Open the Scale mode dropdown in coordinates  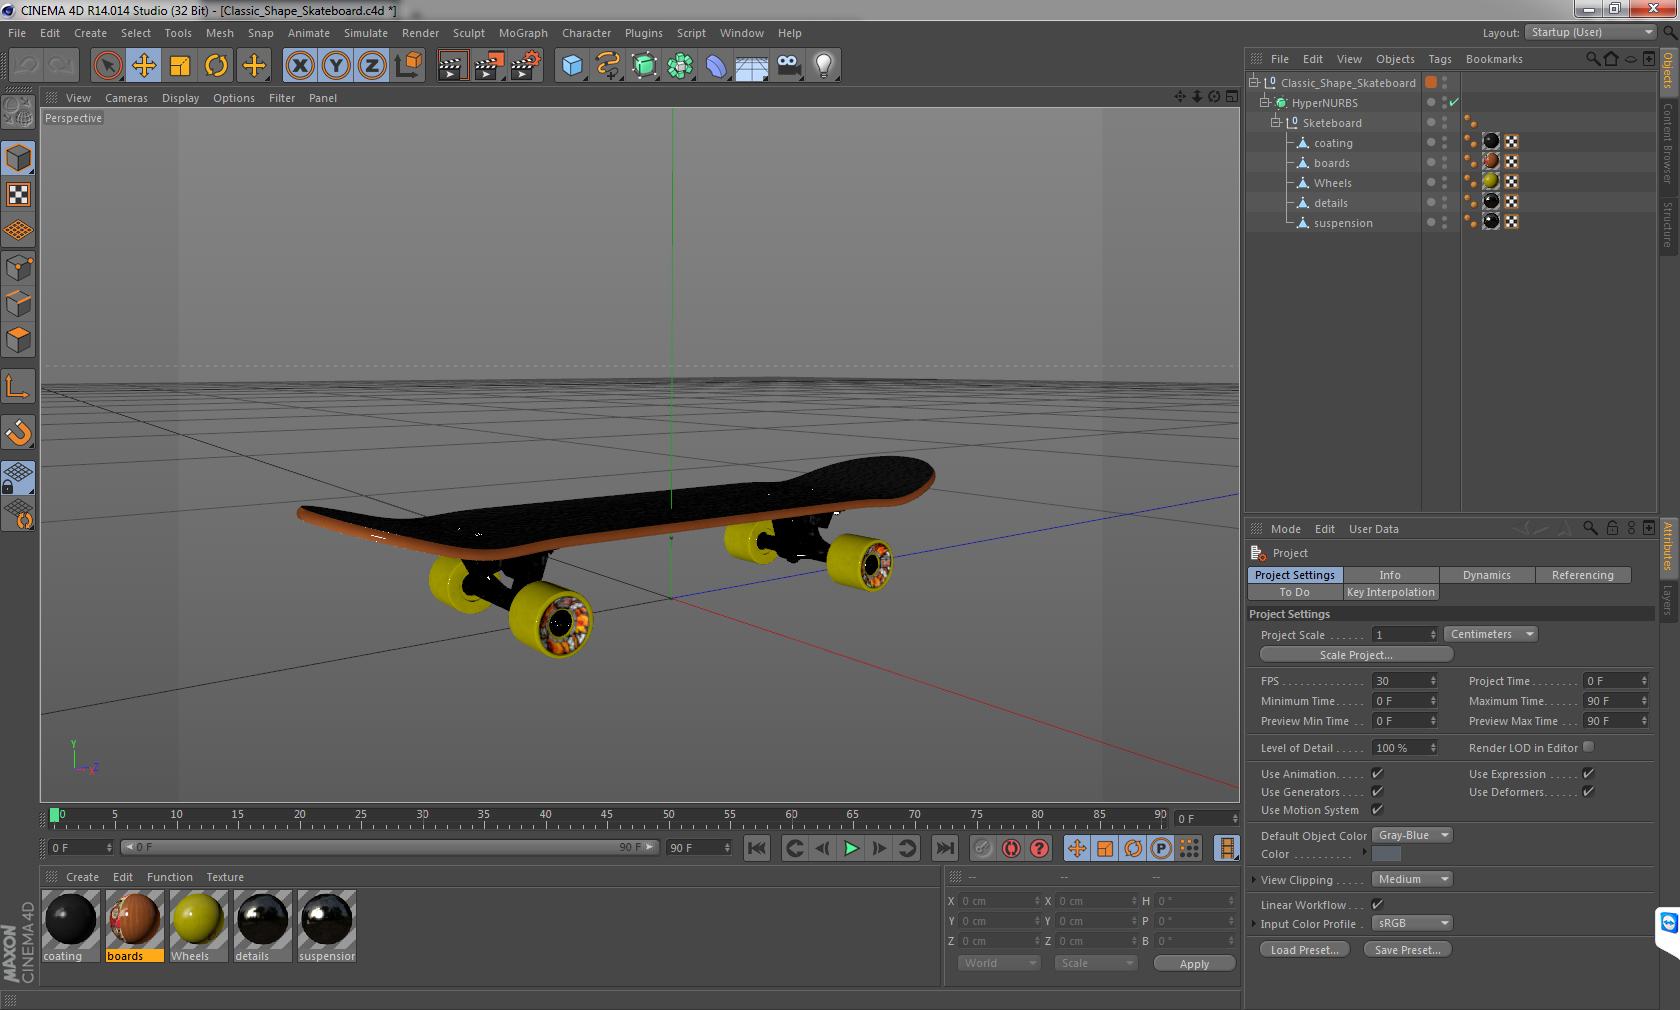click(x=1097, y=963)
